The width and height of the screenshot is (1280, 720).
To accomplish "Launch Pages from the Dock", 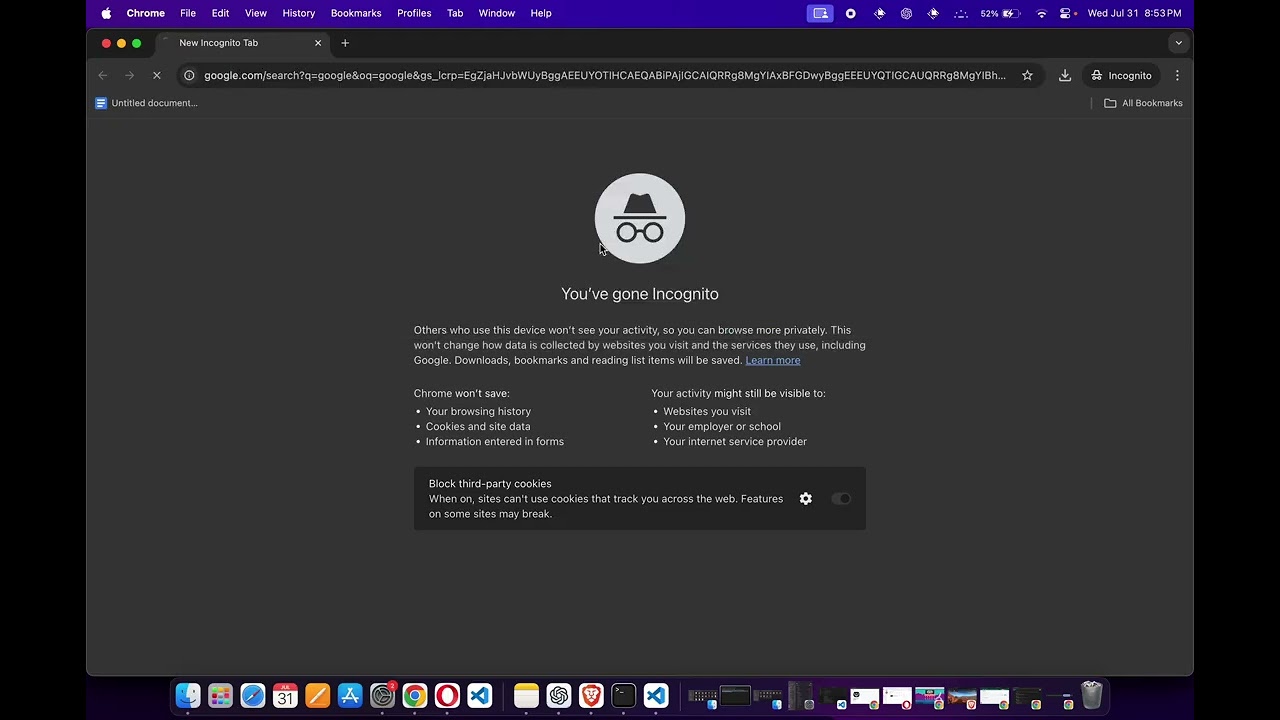I will click(317, 695).
